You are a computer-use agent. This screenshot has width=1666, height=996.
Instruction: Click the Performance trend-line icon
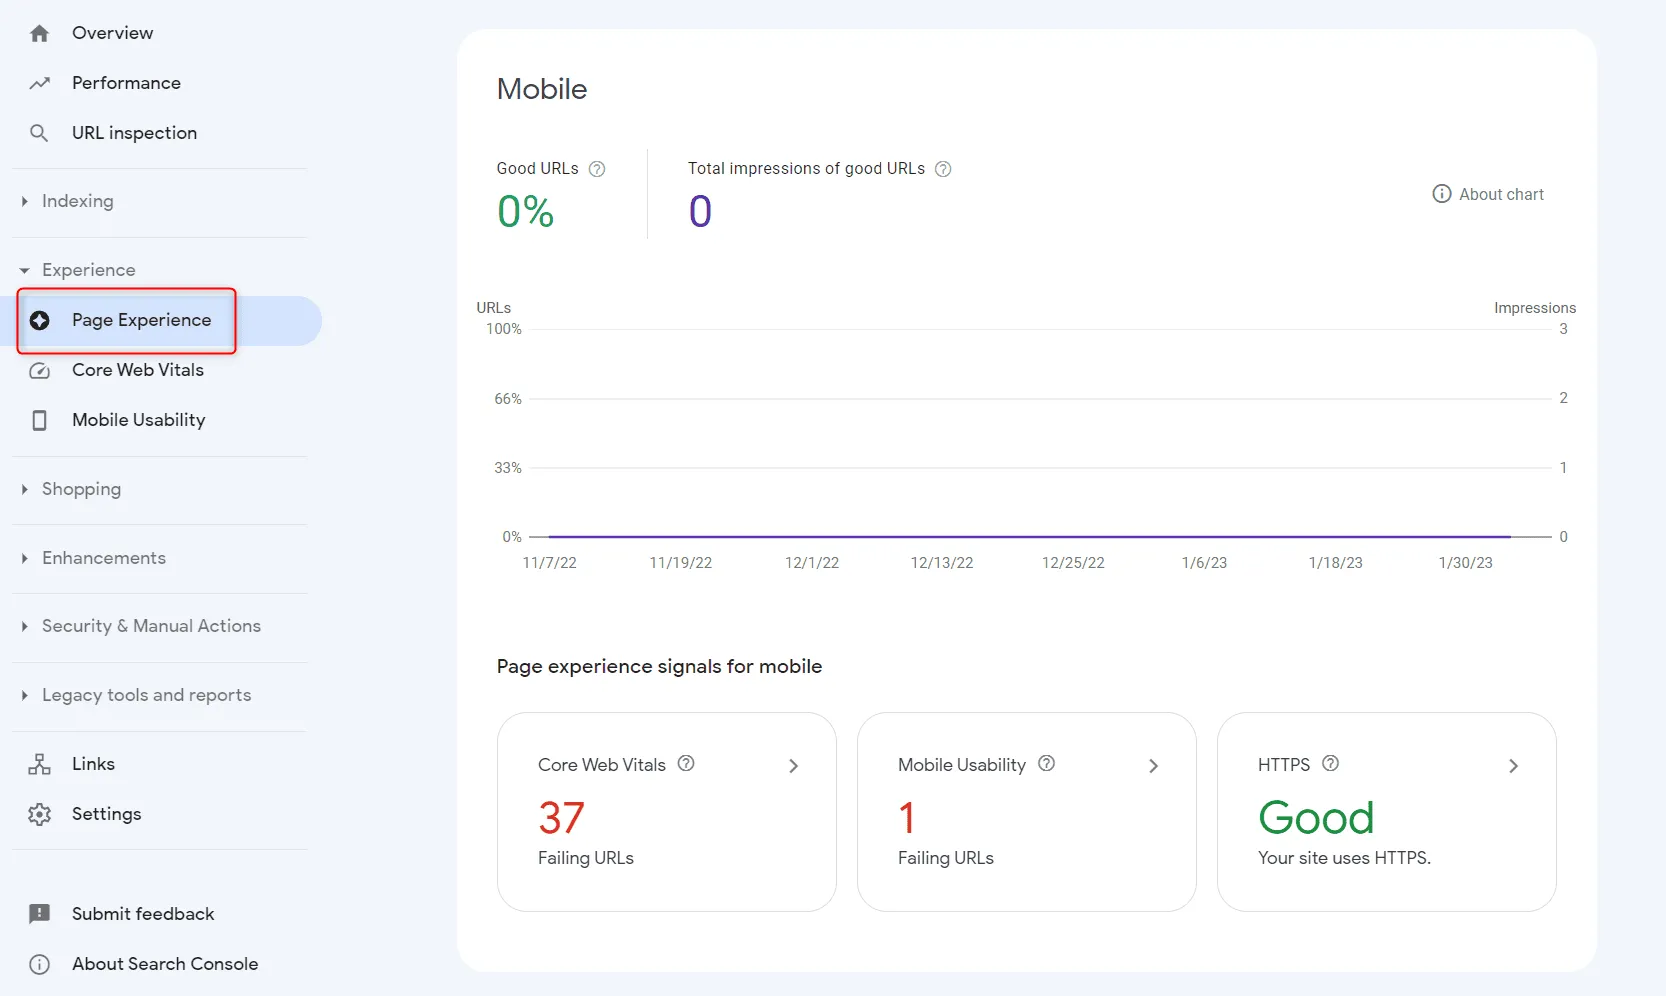39,83
